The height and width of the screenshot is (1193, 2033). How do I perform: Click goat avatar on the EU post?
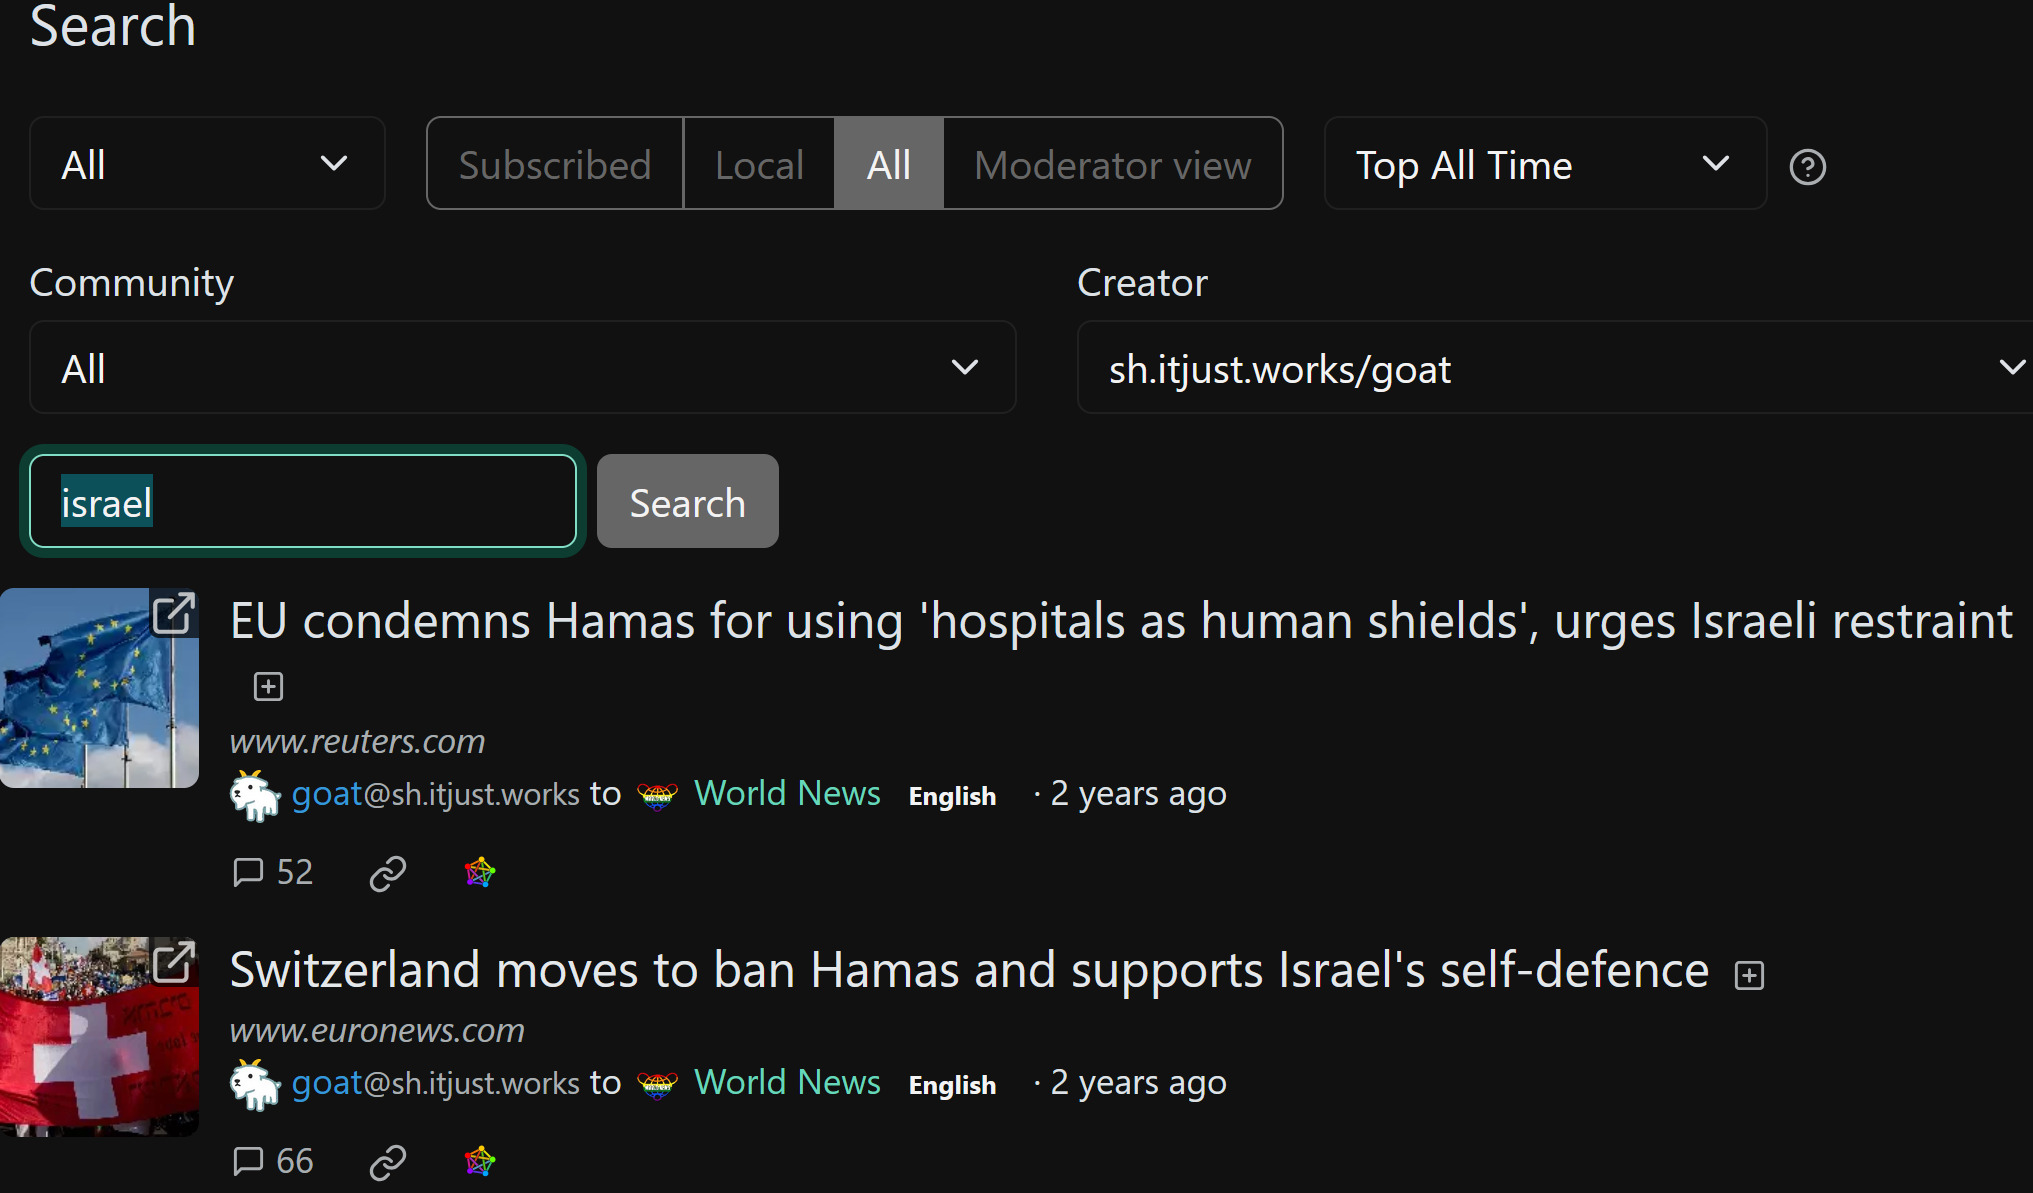coord(255,795)
